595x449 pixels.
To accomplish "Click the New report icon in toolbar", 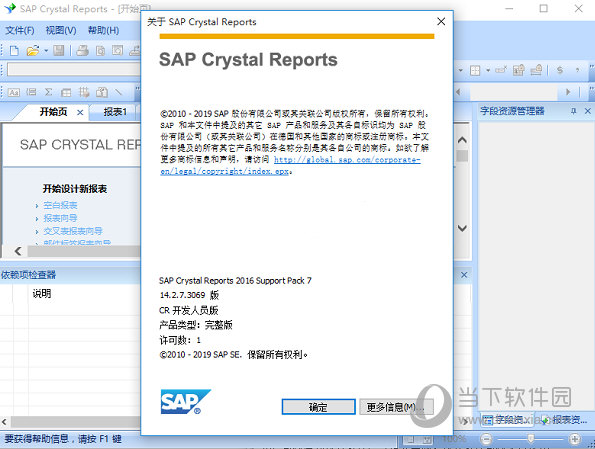I will tap(14, 51).
